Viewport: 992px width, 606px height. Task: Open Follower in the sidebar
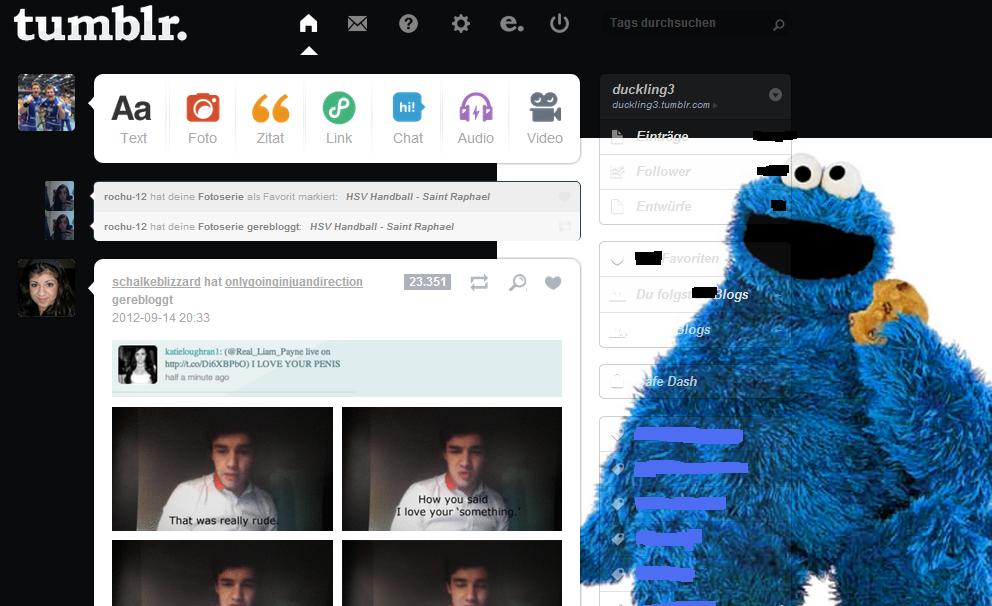695,171
